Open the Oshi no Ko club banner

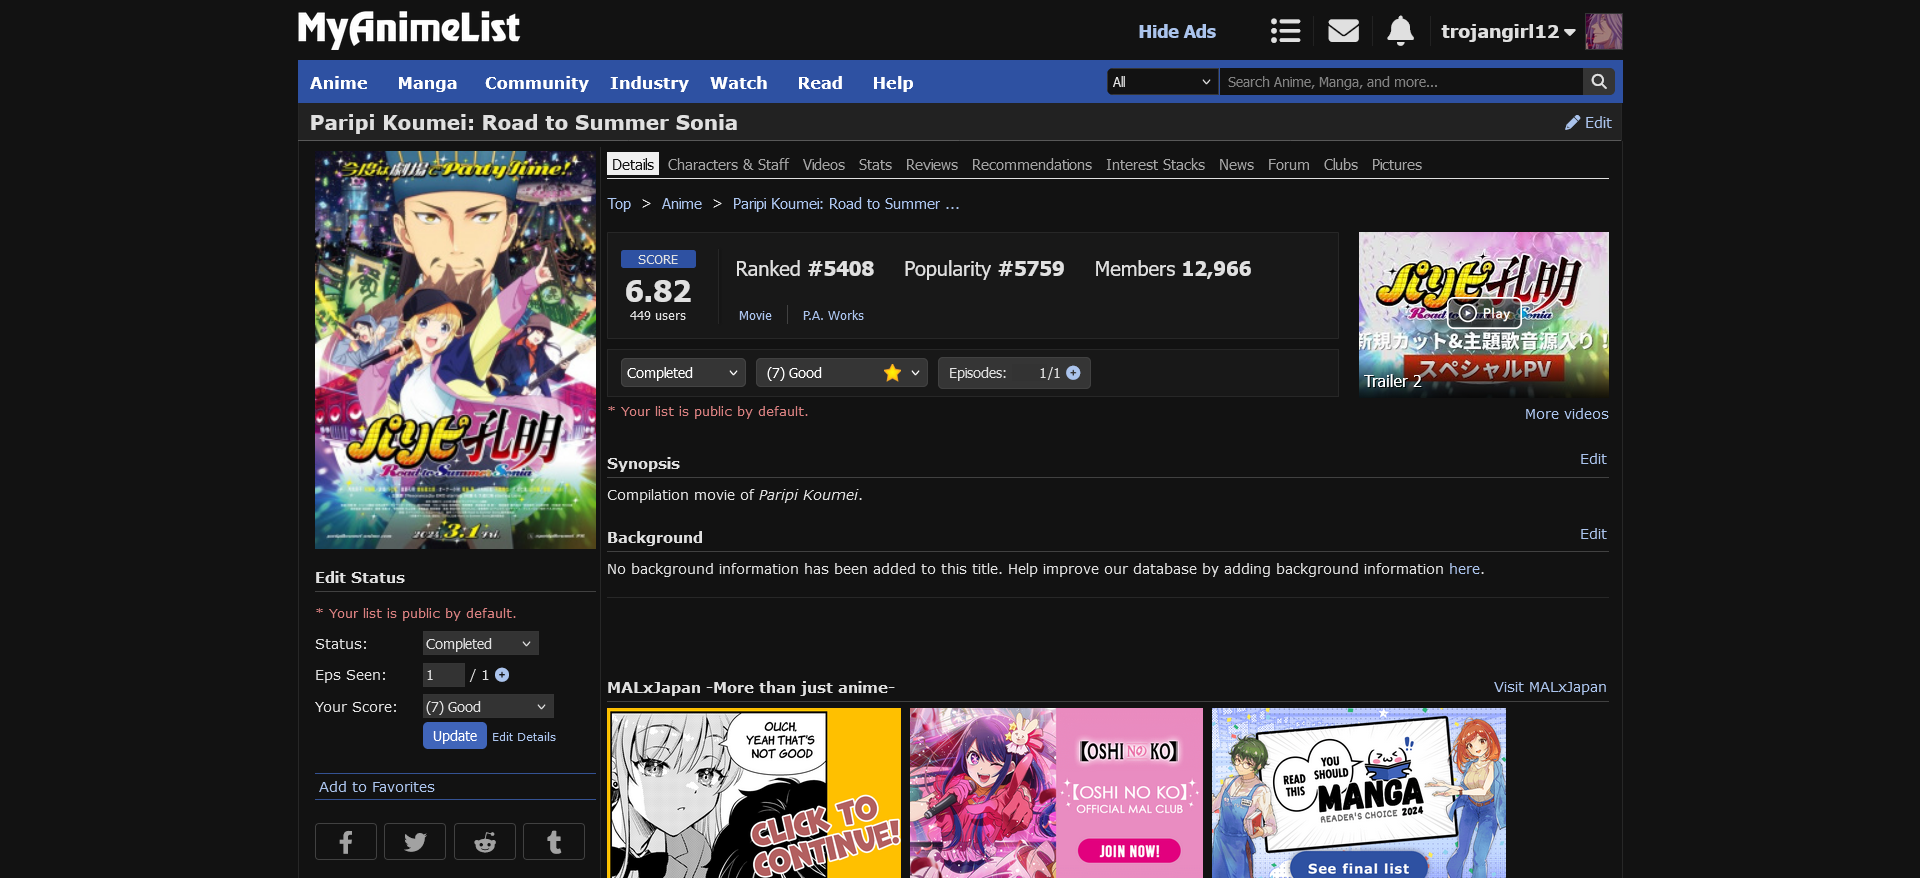(x=1056, y=793)
